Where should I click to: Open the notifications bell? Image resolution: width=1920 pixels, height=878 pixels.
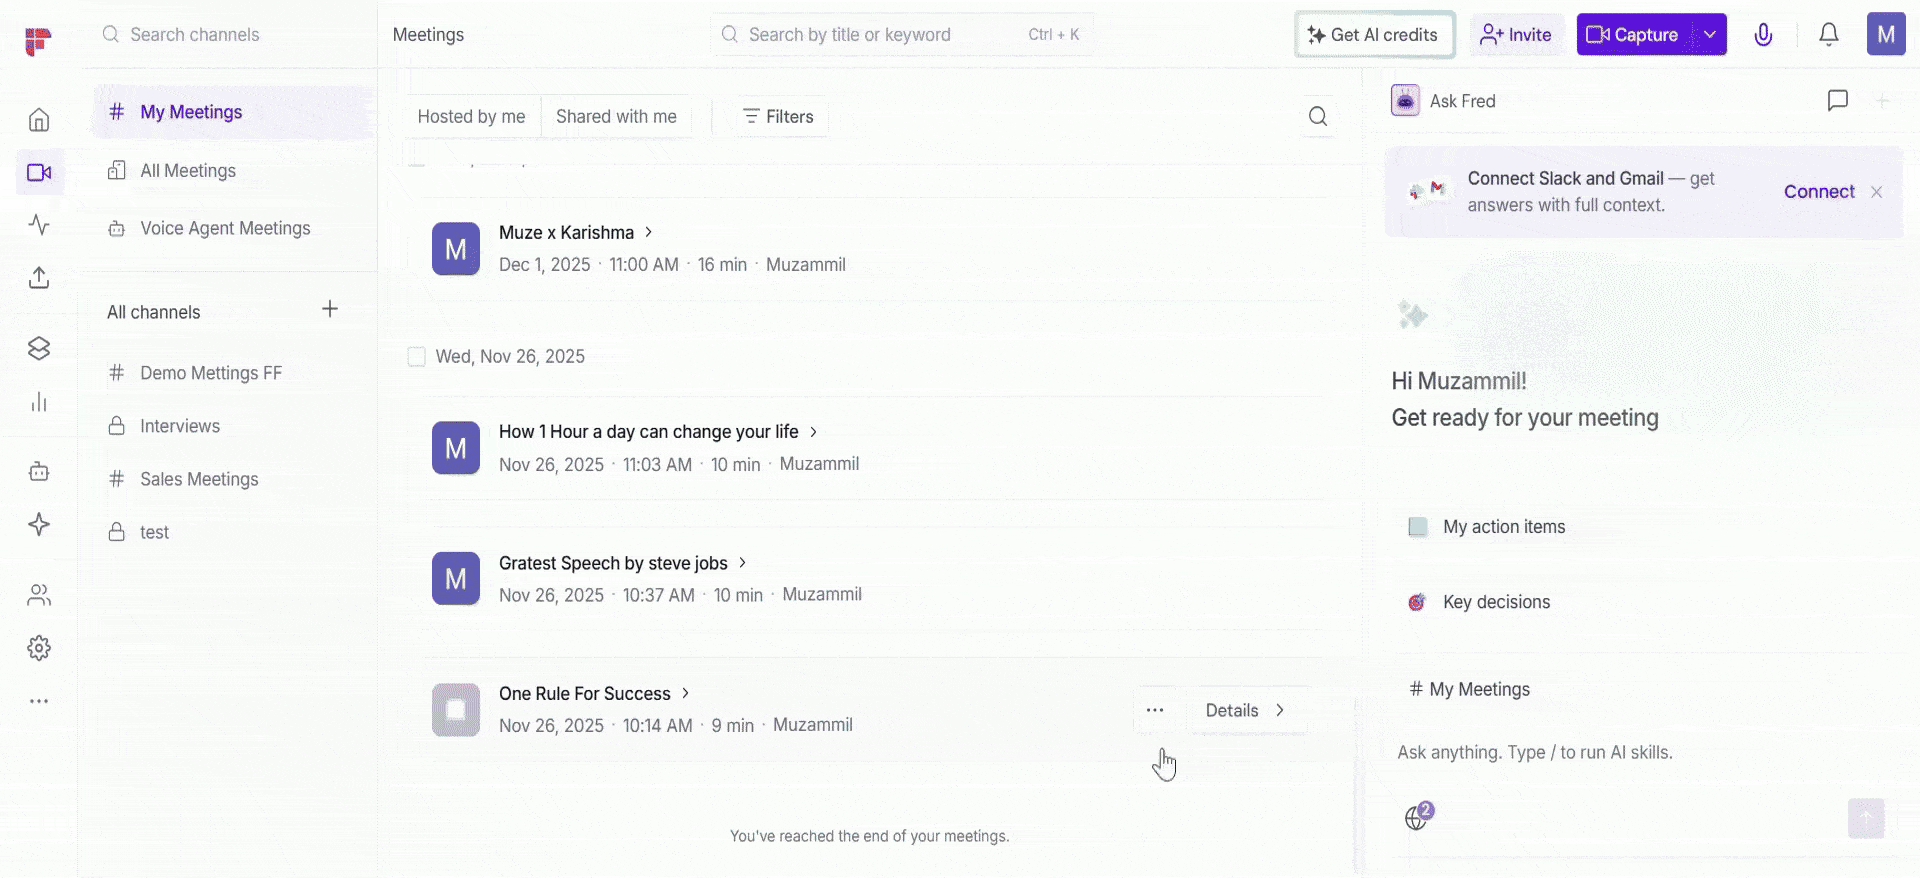(1828, 35)
